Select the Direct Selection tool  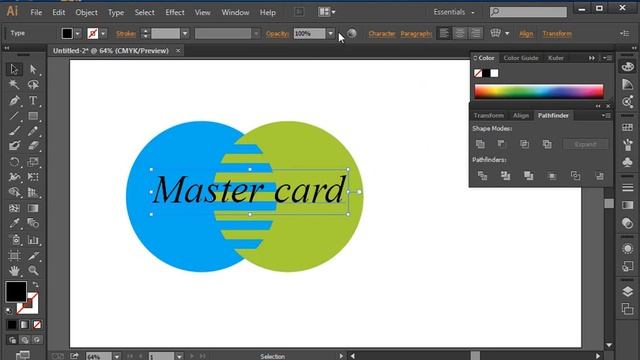coord(33,69)
